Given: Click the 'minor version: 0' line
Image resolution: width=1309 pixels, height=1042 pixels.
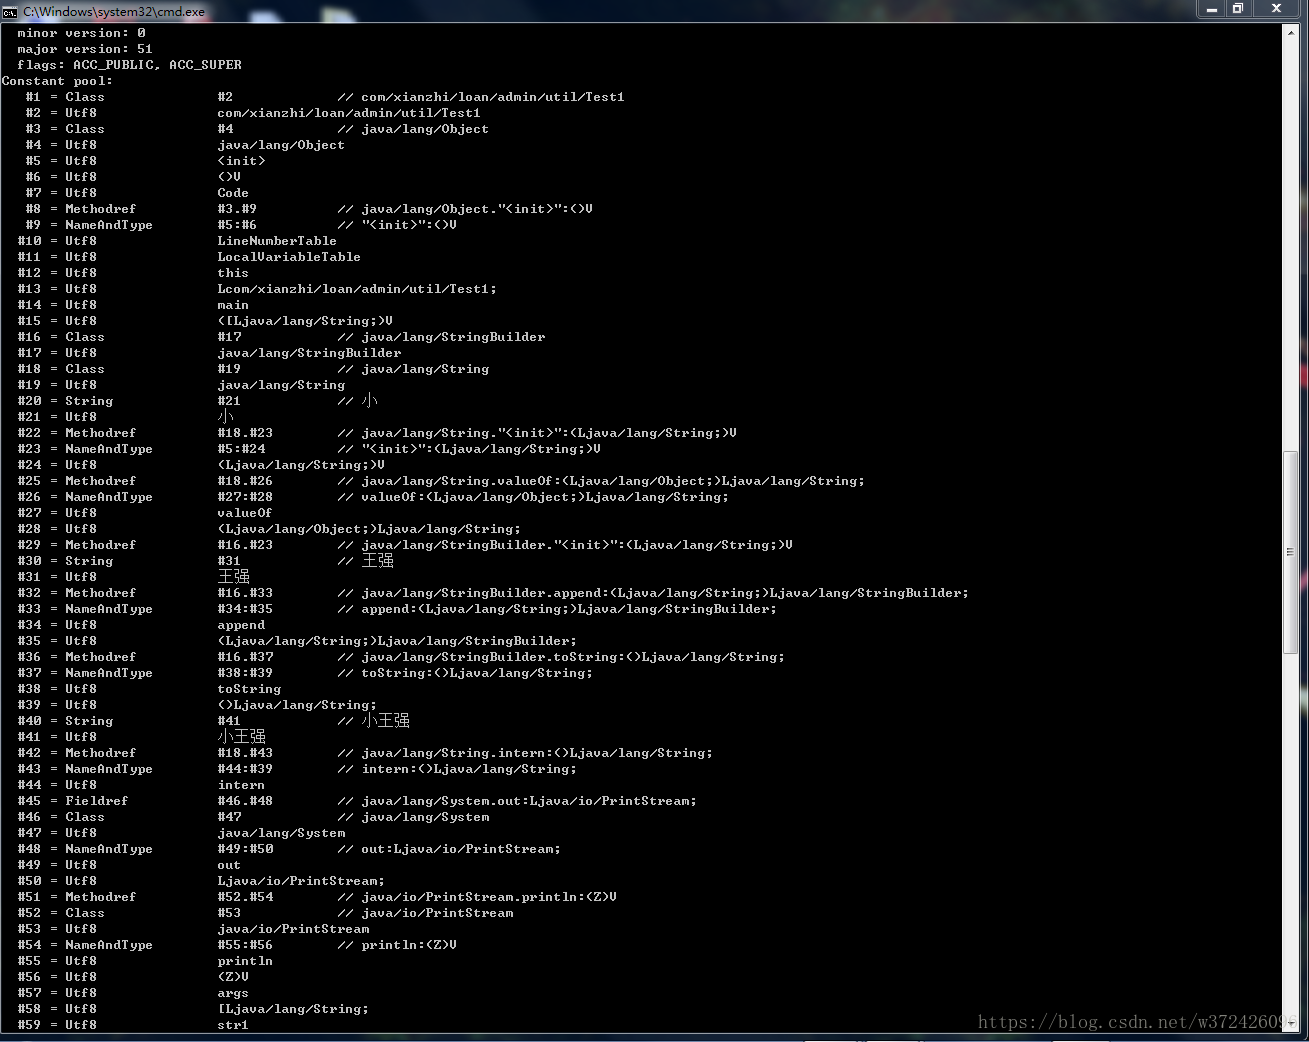Looking at the screenshot, I should 81,33.
